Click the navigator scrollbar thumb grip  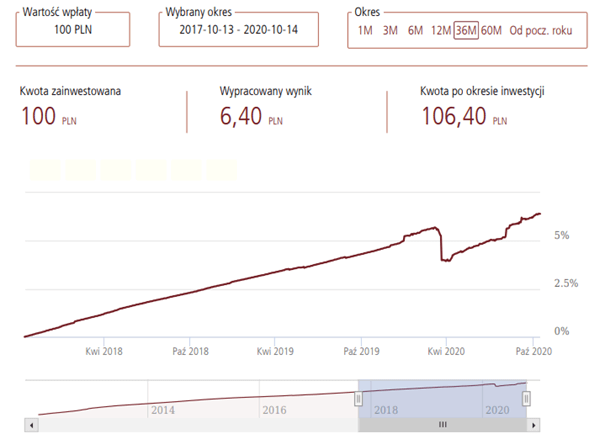(x=443, y=425)
